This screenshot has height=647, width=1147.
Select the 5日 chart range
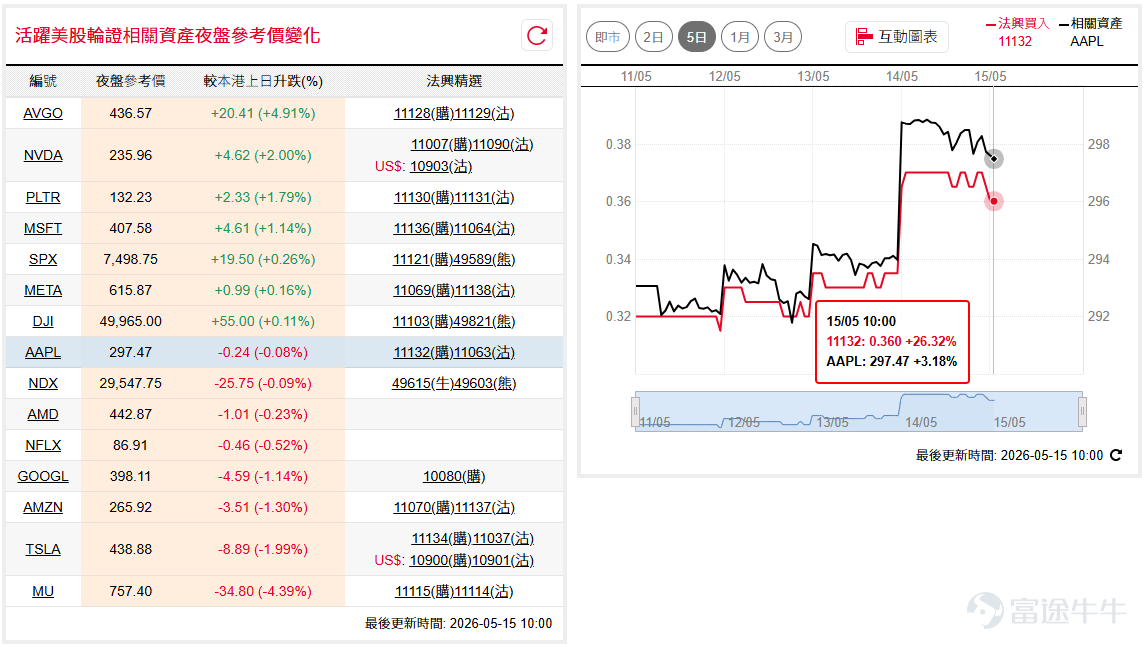click(696, 37)
